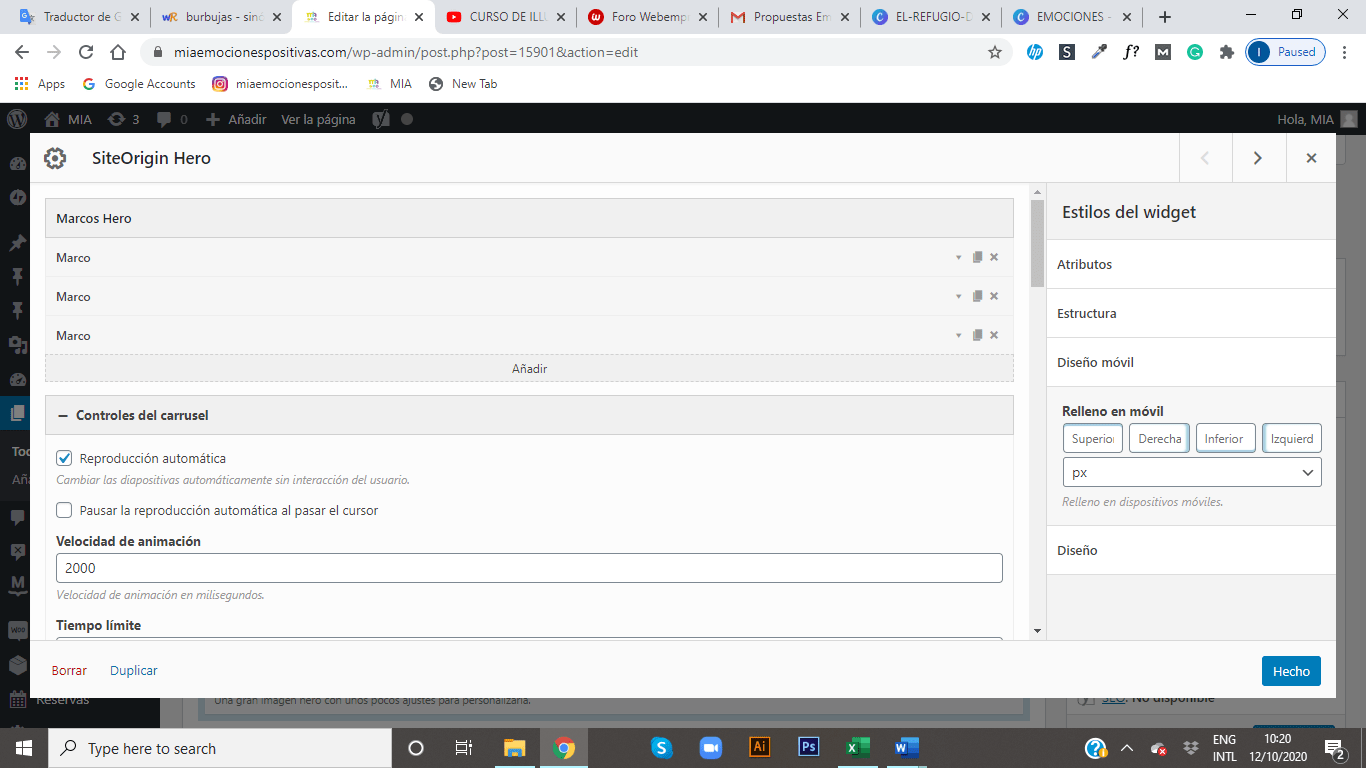
Task: Disable the Reproducción automática checkbox
Action: pyautogui.click(x=64, y=458)
